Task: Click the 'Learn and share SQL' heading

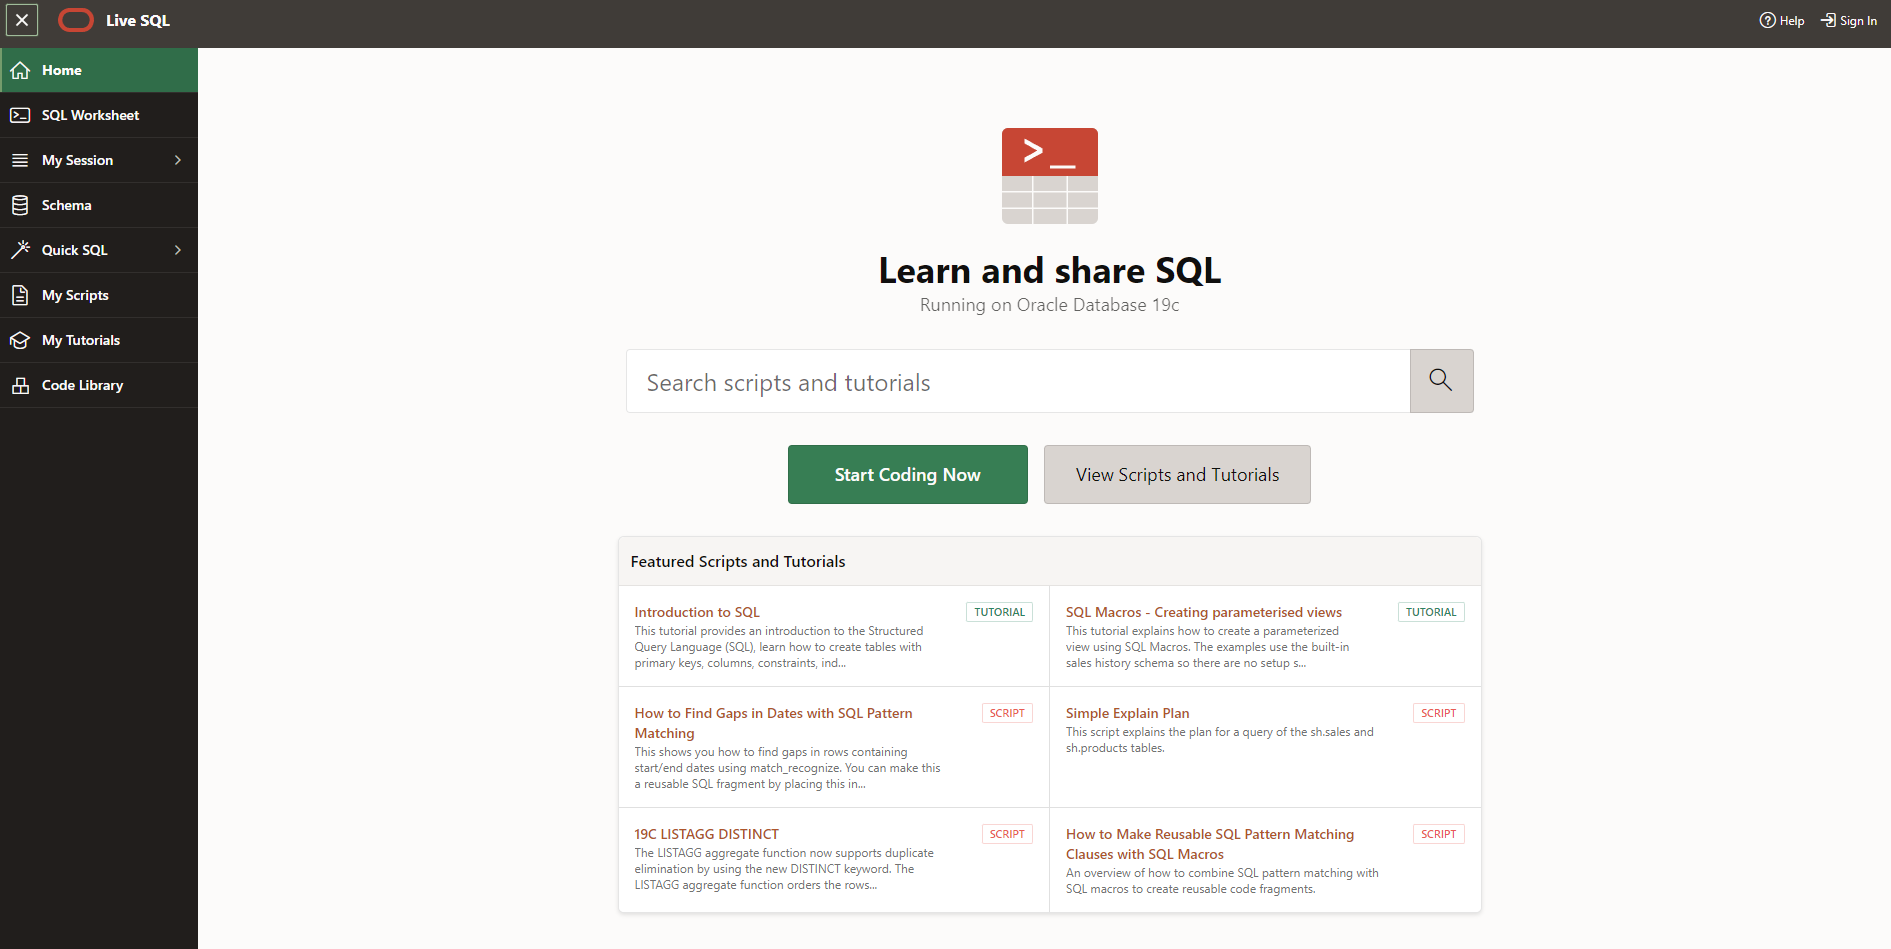Action: [1050, 271]
